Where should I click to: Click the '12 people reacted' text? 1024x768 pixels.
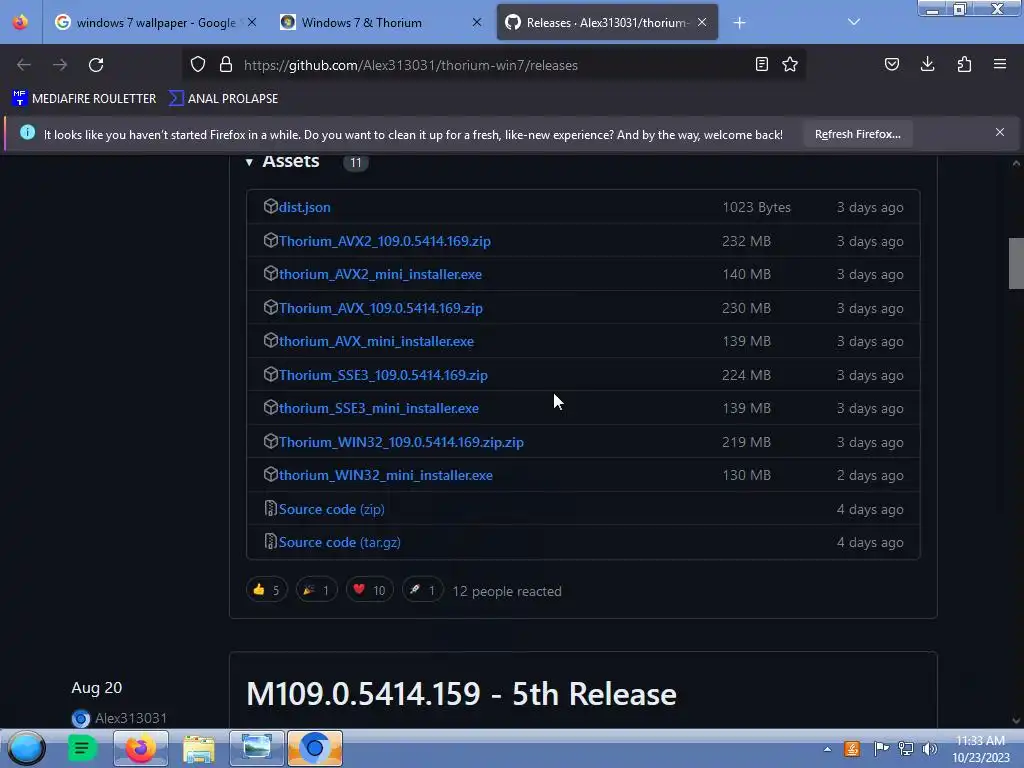coord(507,591)
